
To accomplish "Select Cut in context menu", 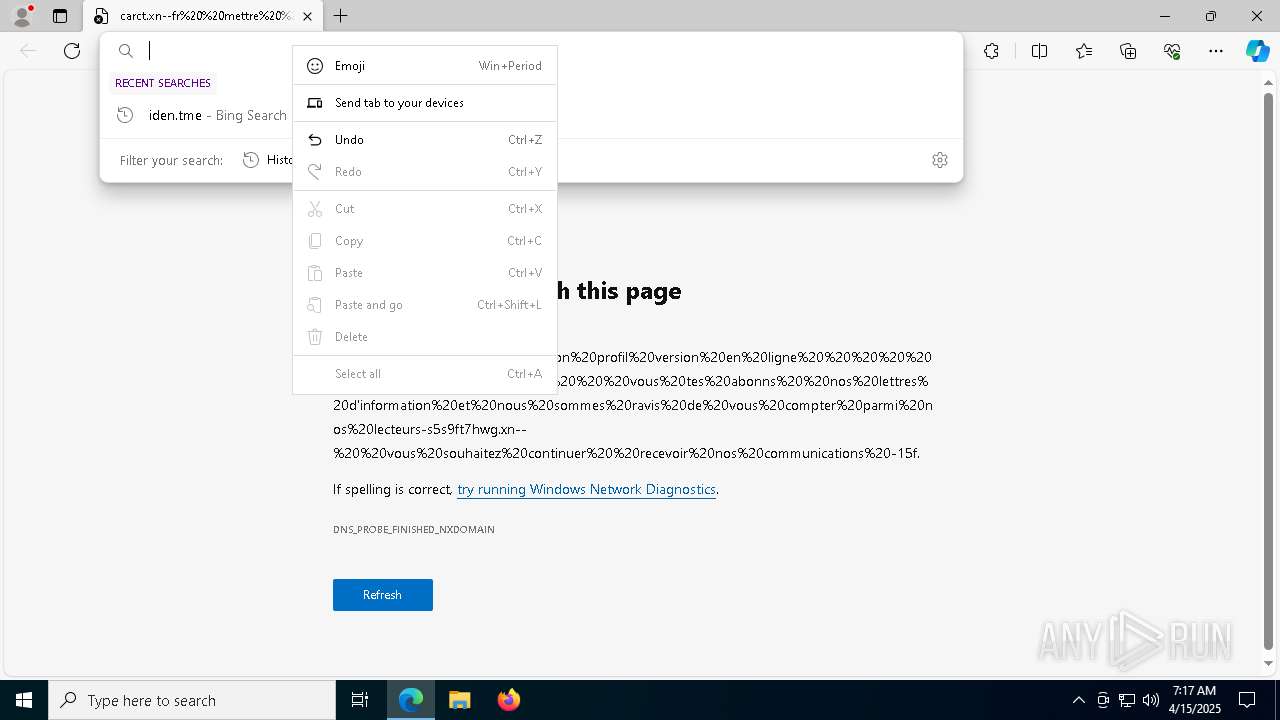I will click(x=425, y=209).
